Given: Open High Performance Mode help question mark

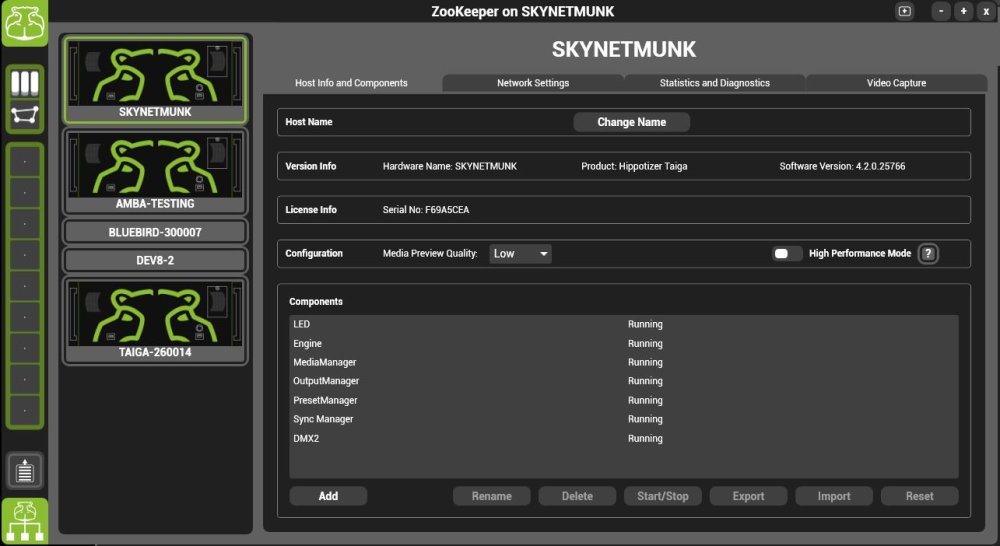Looking at the screenshot, I should coord(928,253).
